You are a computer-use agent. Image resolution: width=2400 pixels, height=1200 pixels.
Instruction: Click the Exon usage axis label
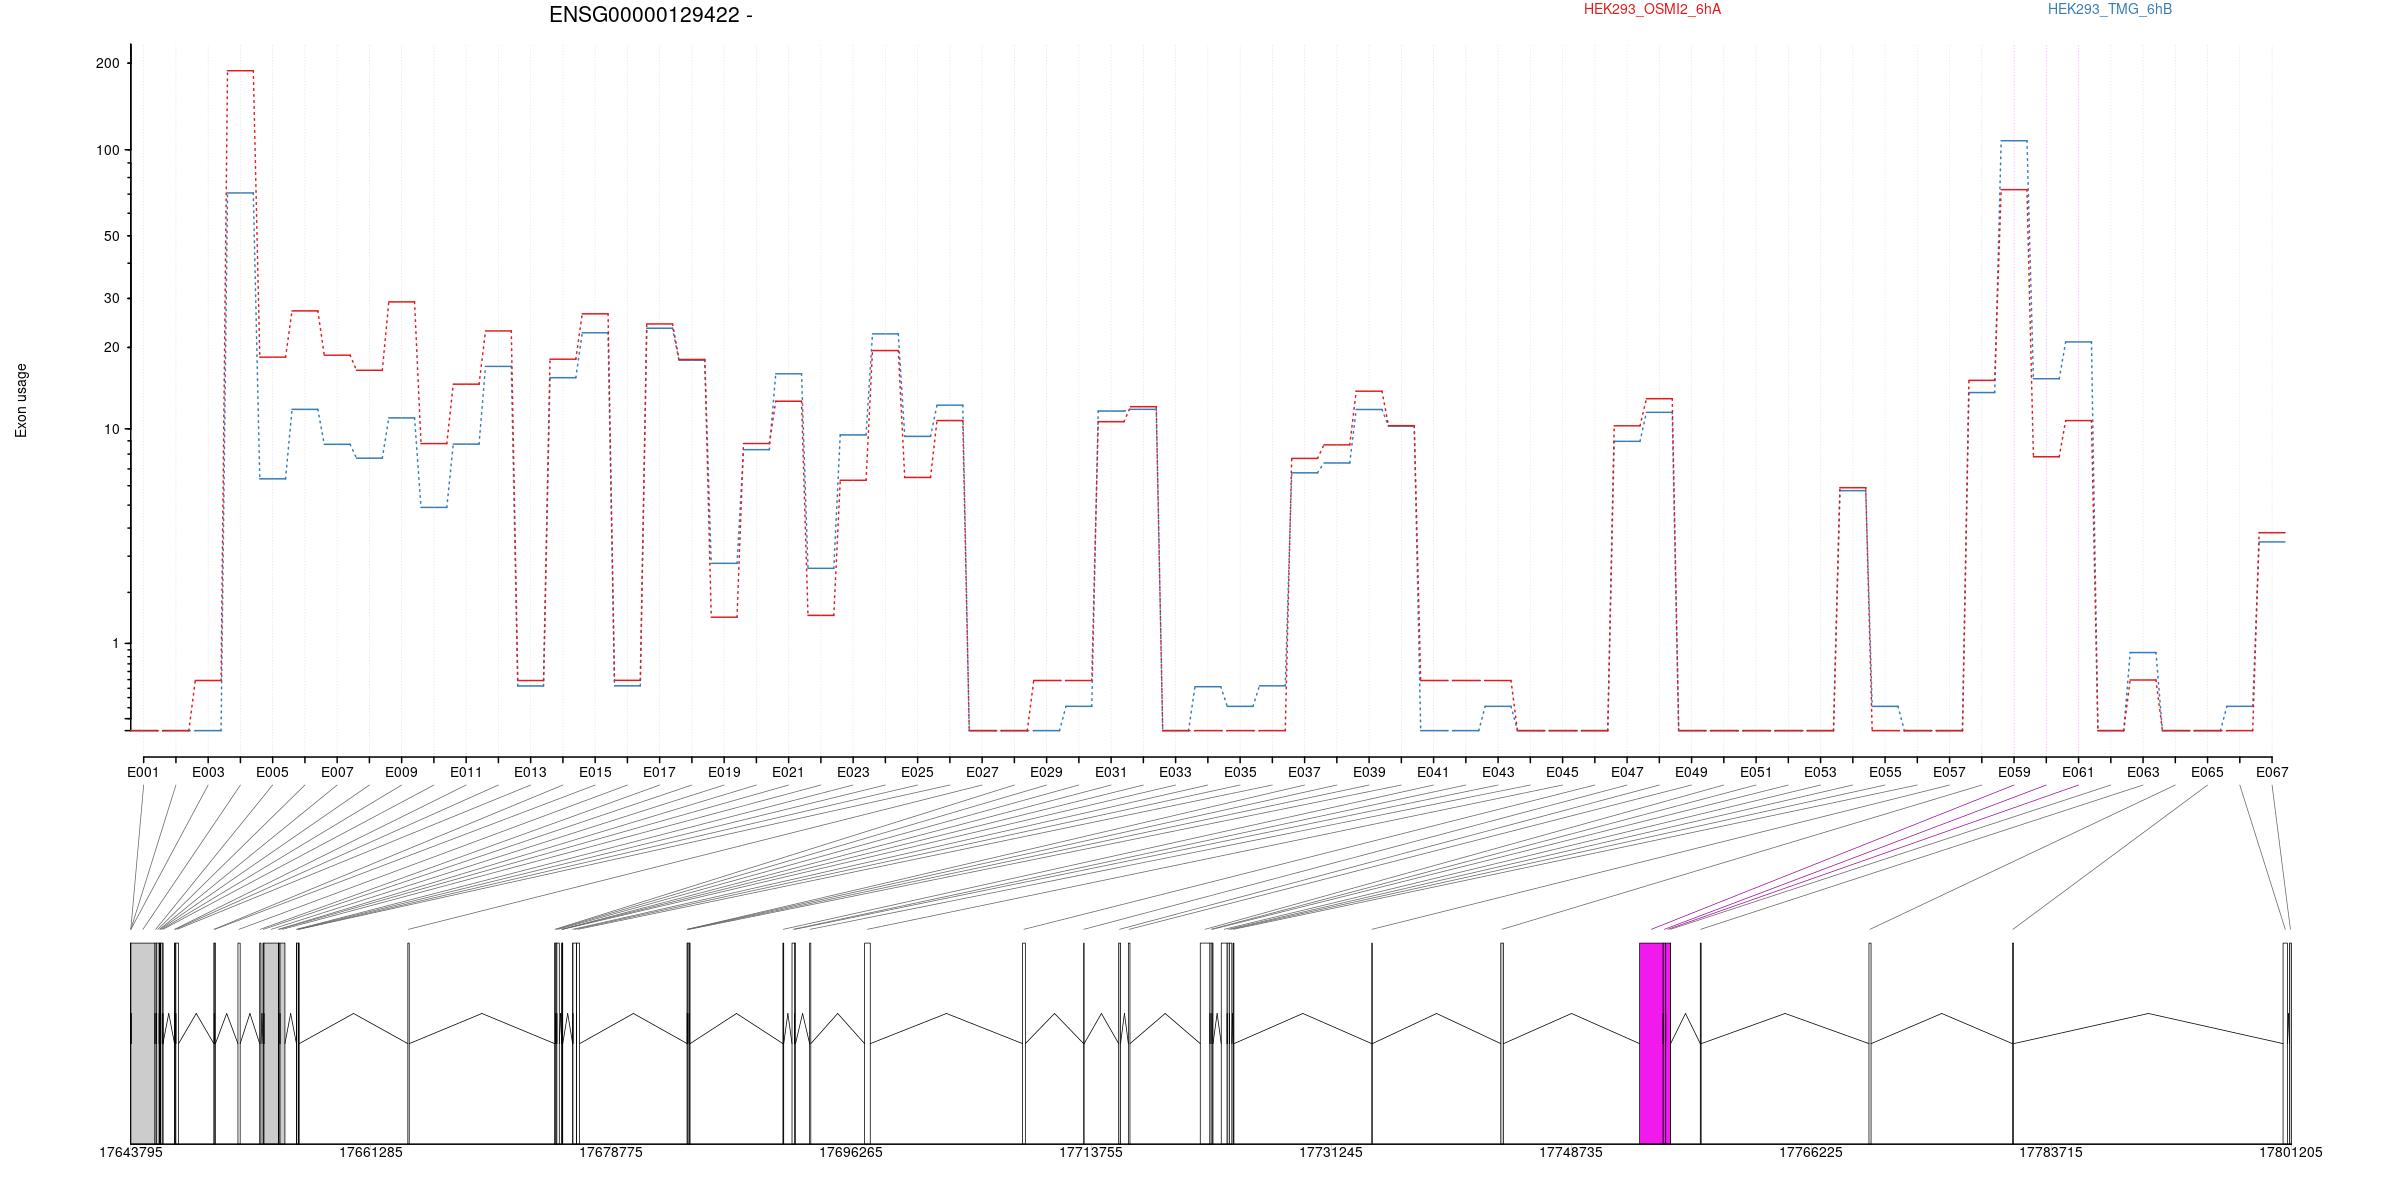(x=21, y=400)
